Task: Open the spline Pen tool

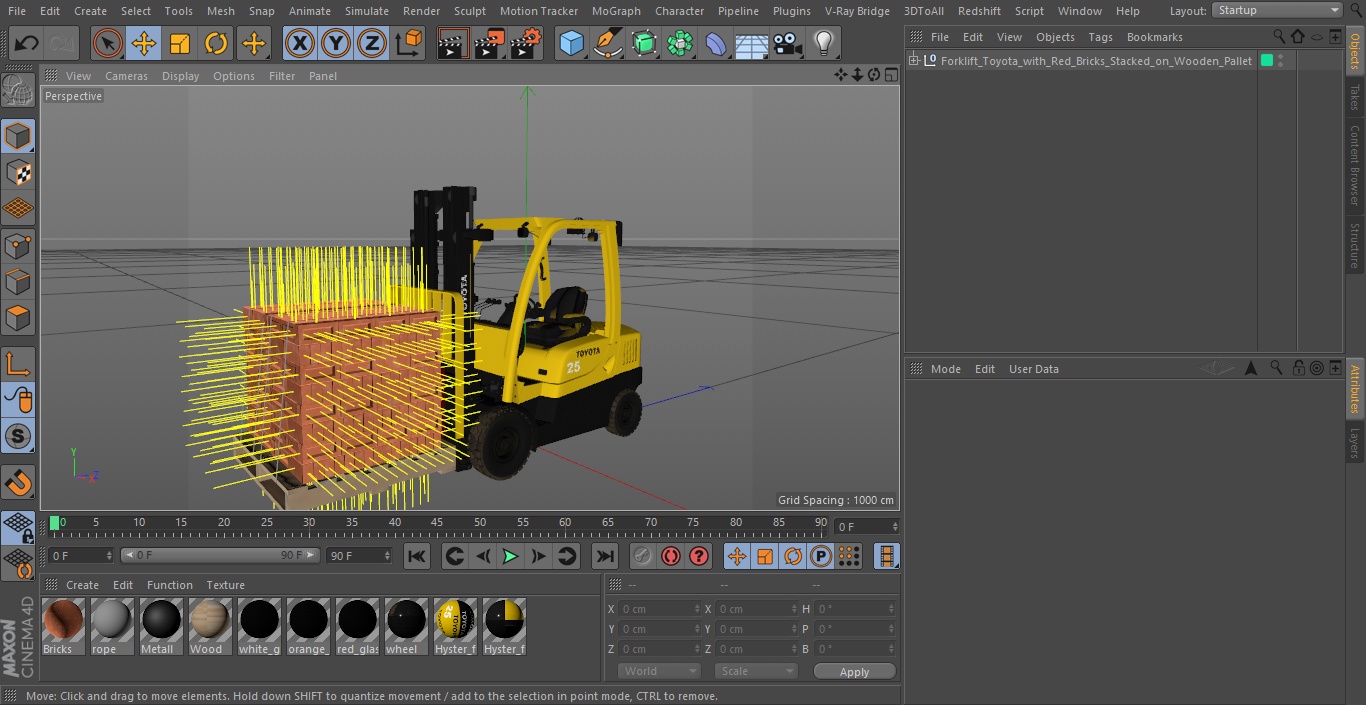Action: tap(607, 44)
